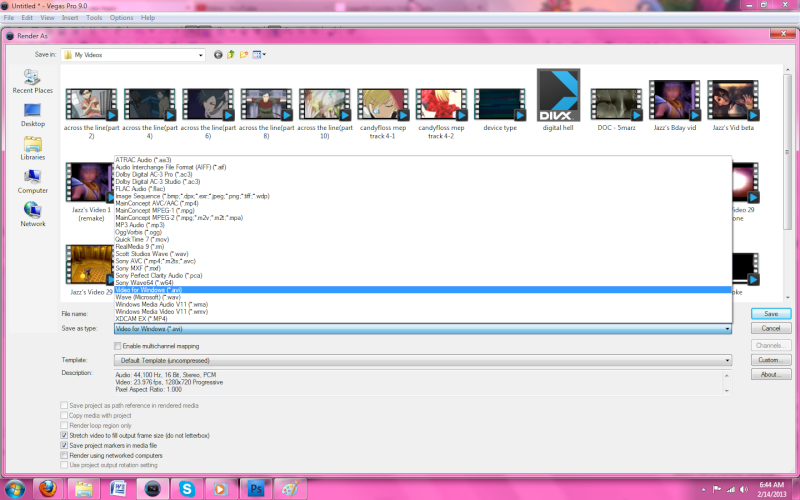Select candyfloss mep track 4-1 file

pos(383,113)
